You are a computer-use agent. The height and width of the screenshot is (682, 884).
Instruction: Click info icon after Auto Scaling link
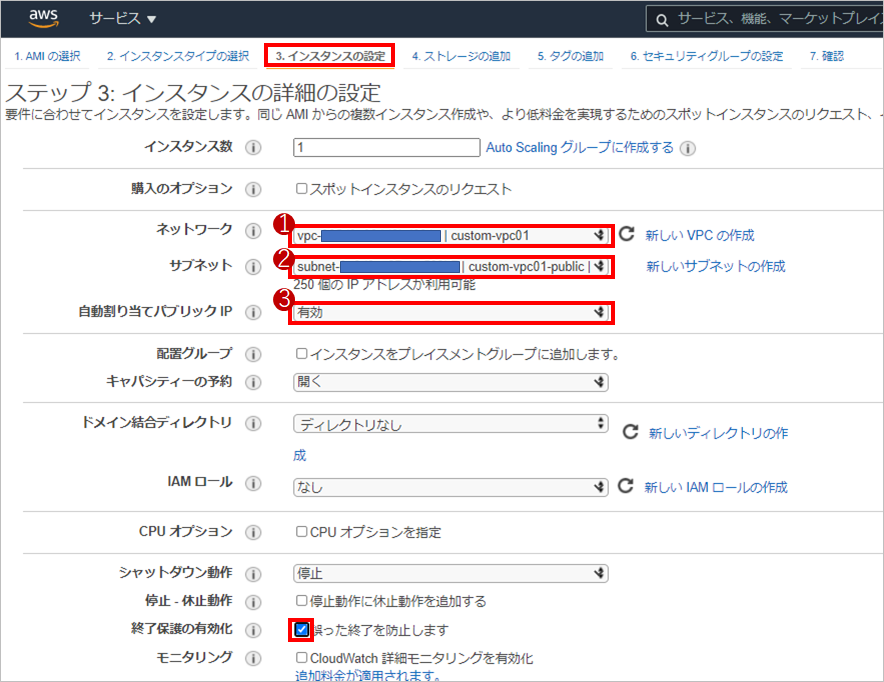point(687,148)
